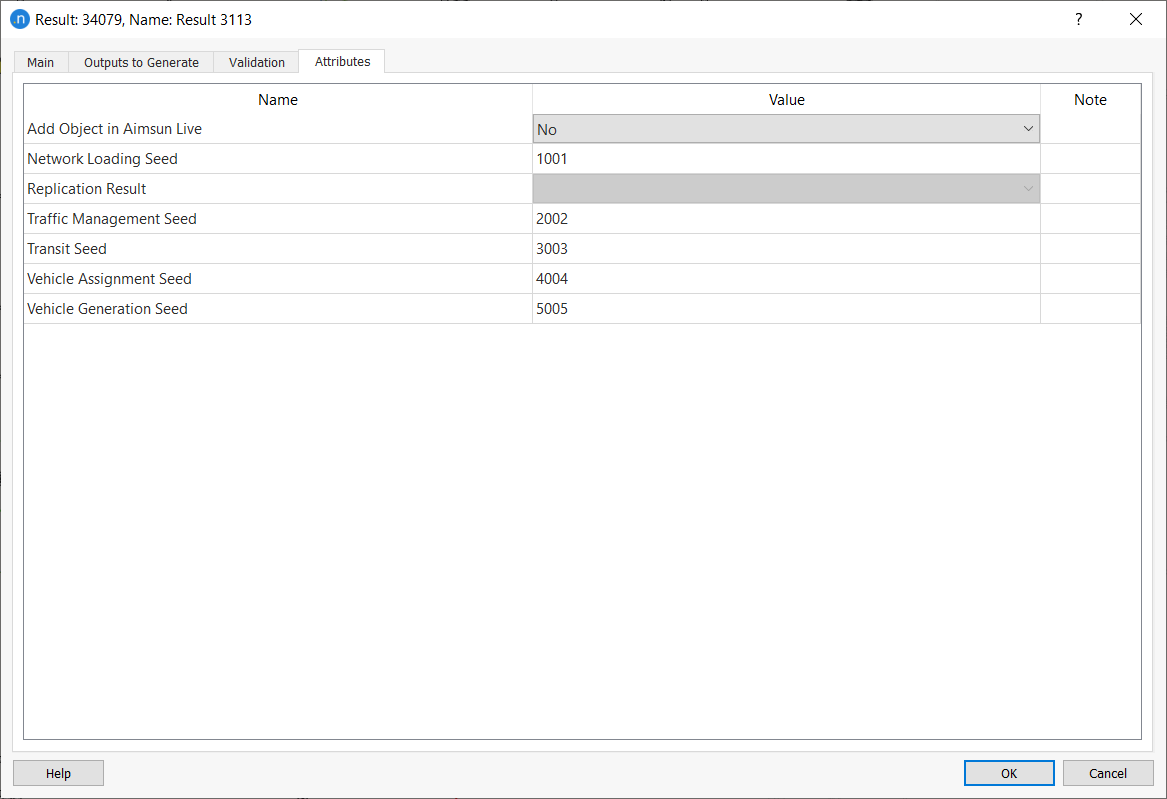Click the Note column header
1167x799 pixels.
pyautogui.click(x=1090, y=100)
